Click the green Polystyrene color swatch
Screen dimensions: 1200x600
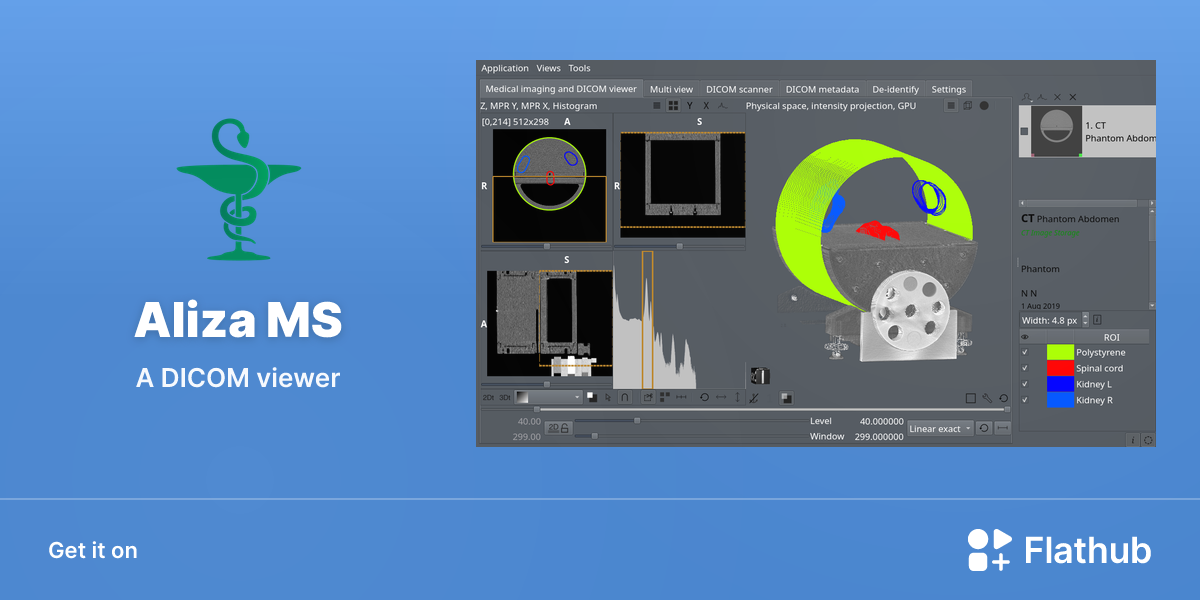1059,352
